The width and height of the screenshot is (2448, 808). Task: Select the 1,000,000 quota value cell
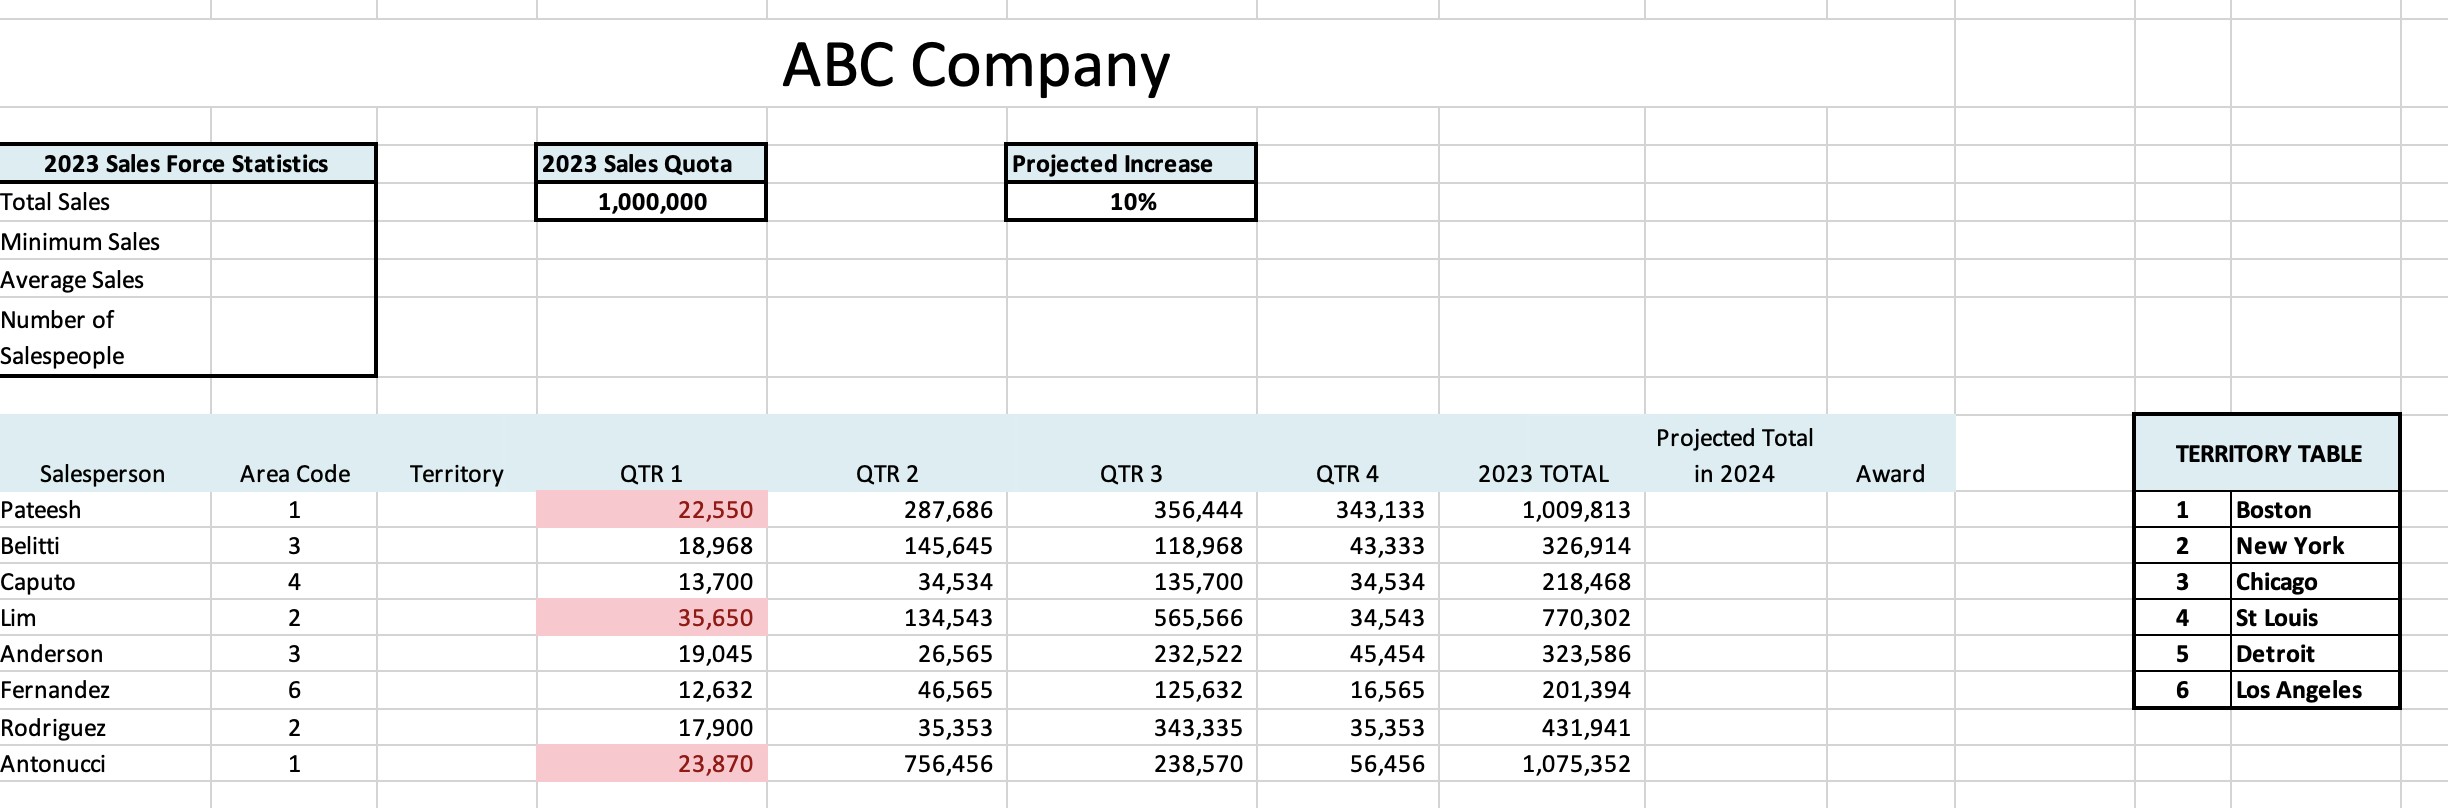651,202
